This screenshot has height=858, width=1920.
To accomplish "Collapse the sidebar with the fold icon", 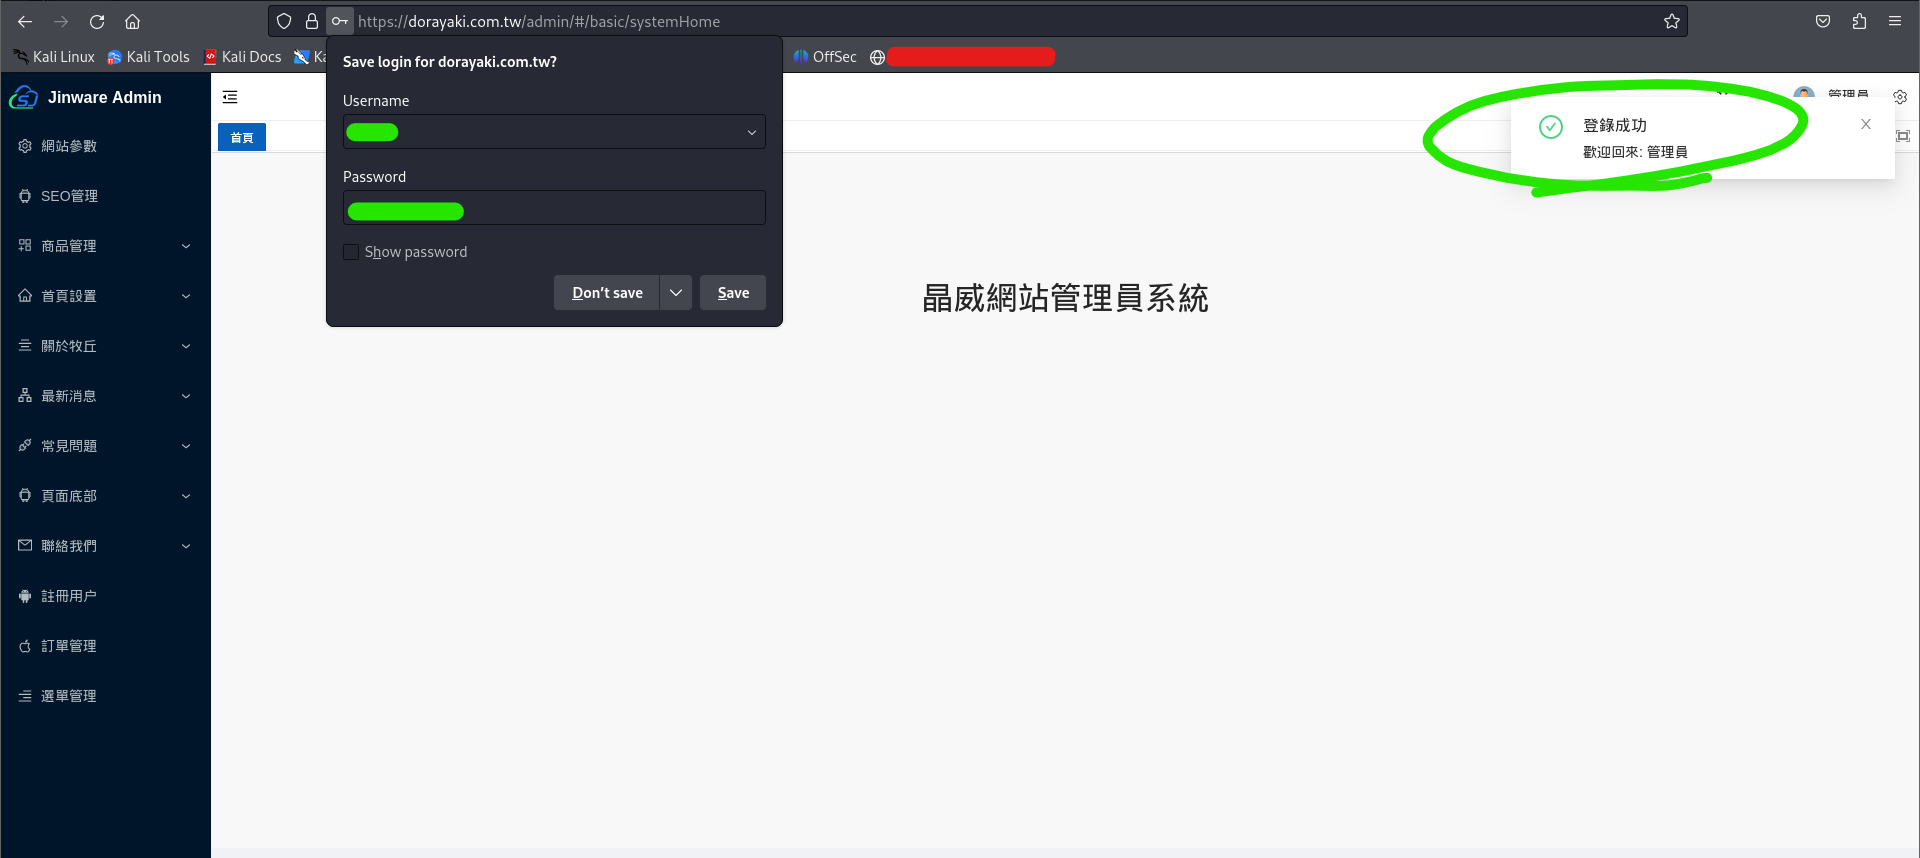I will (x=230, y=97).
